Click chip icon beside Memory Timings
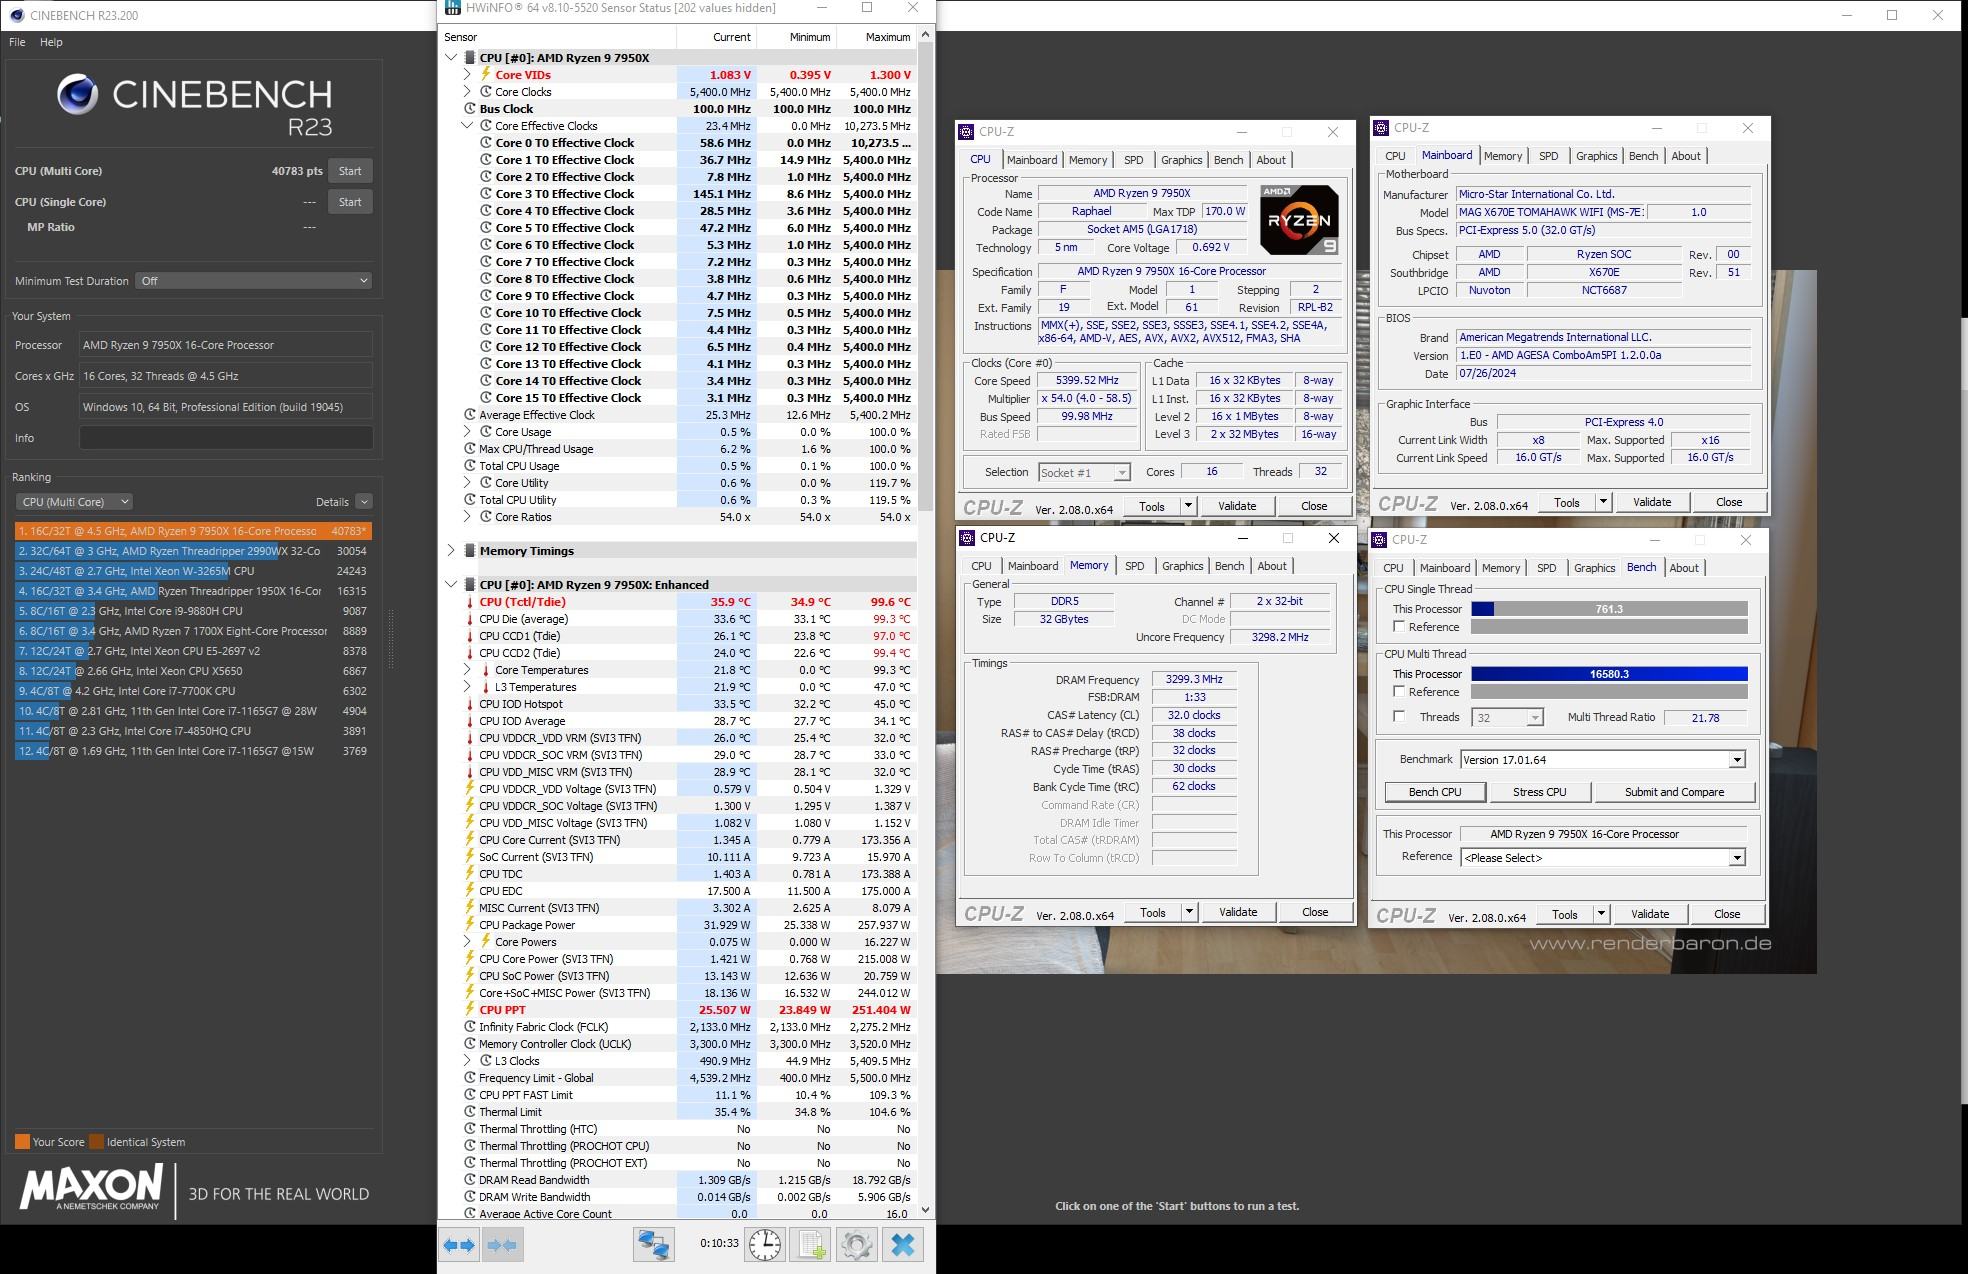The width and height of the screenshot is (1968, 1274). point(470,551)
